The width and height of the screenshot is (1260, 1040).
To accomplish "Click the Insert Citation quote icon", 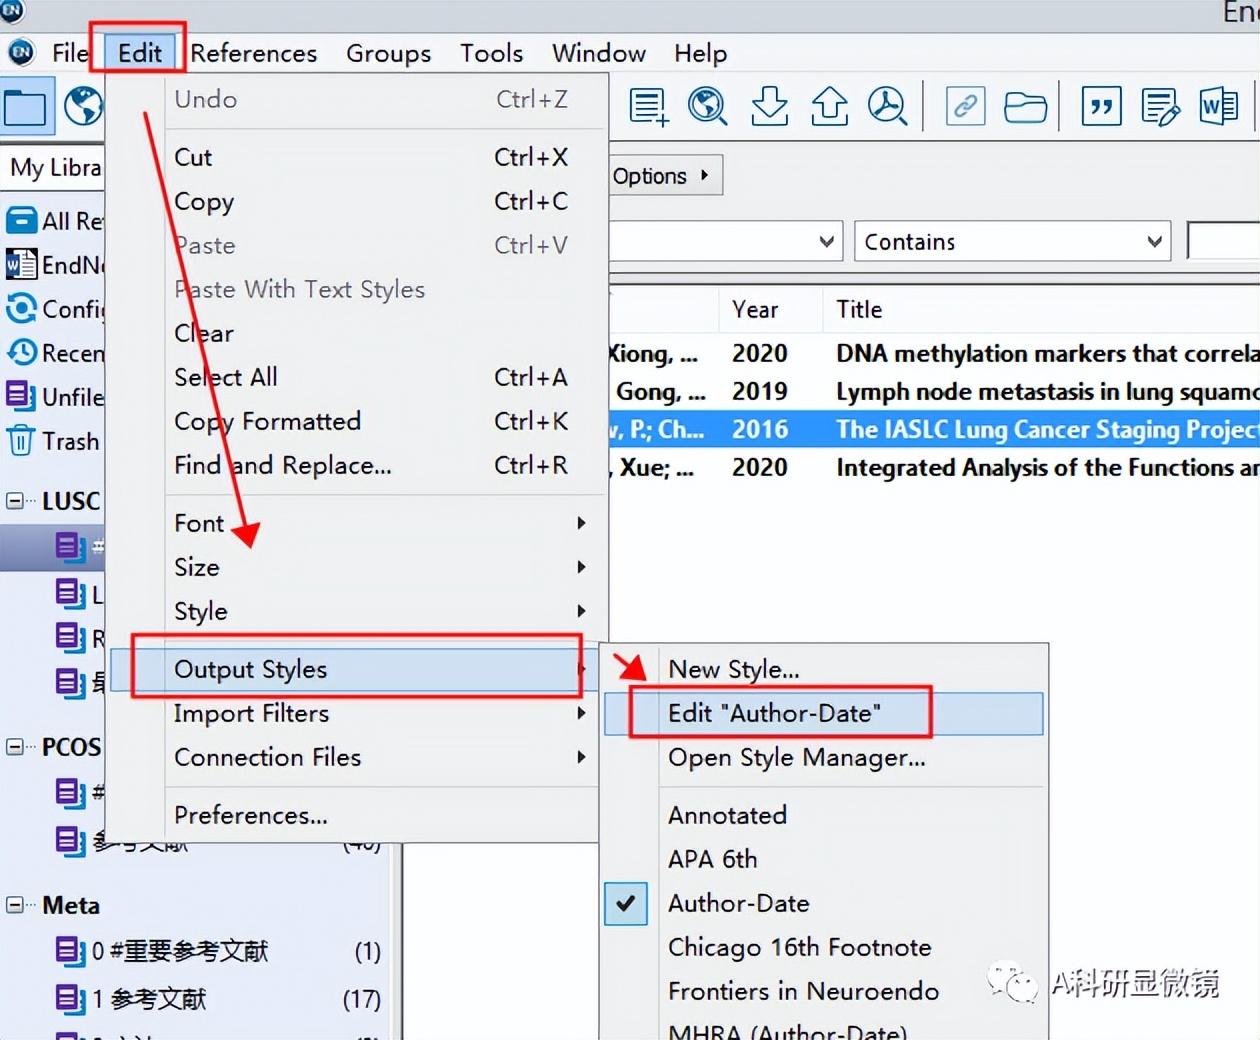I will (1101, 106).
